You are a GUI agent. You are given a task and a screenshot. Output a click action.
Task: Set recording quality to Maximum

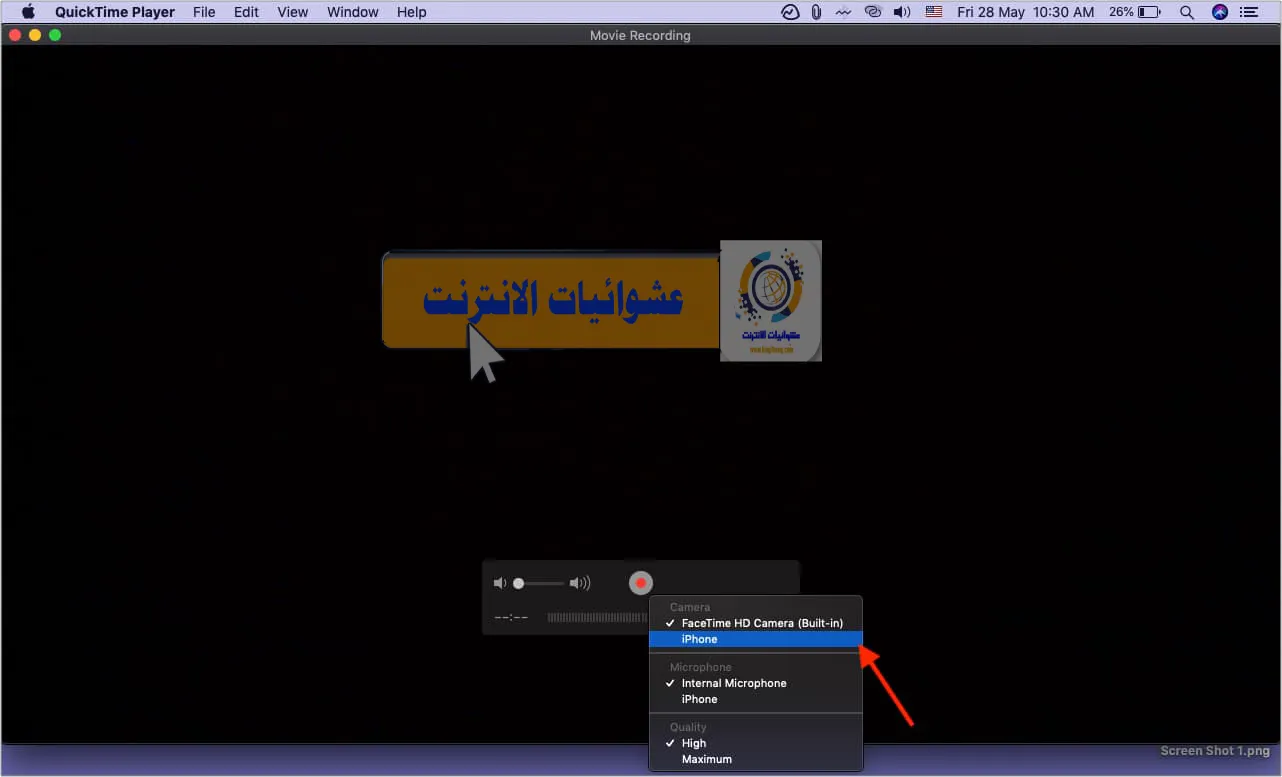click(755, 759)
